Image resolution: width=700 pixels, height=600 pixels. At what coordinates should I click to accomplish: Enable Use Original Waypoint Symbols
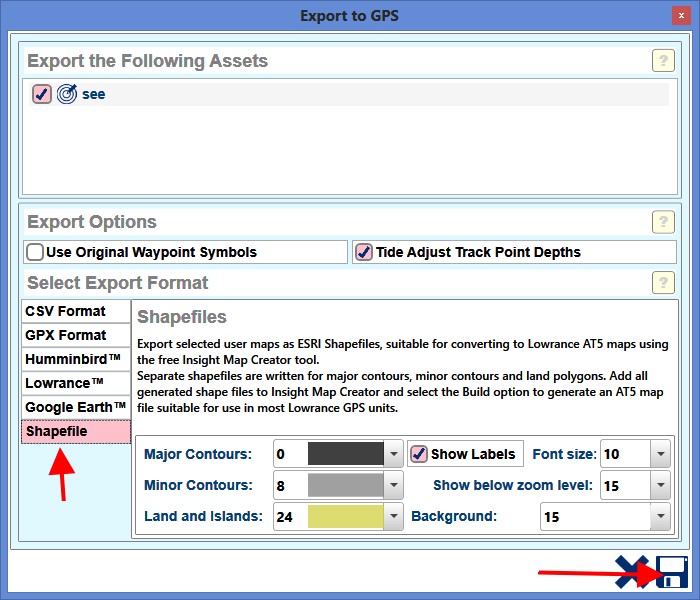pyautogui.click(x=36, y=252)
